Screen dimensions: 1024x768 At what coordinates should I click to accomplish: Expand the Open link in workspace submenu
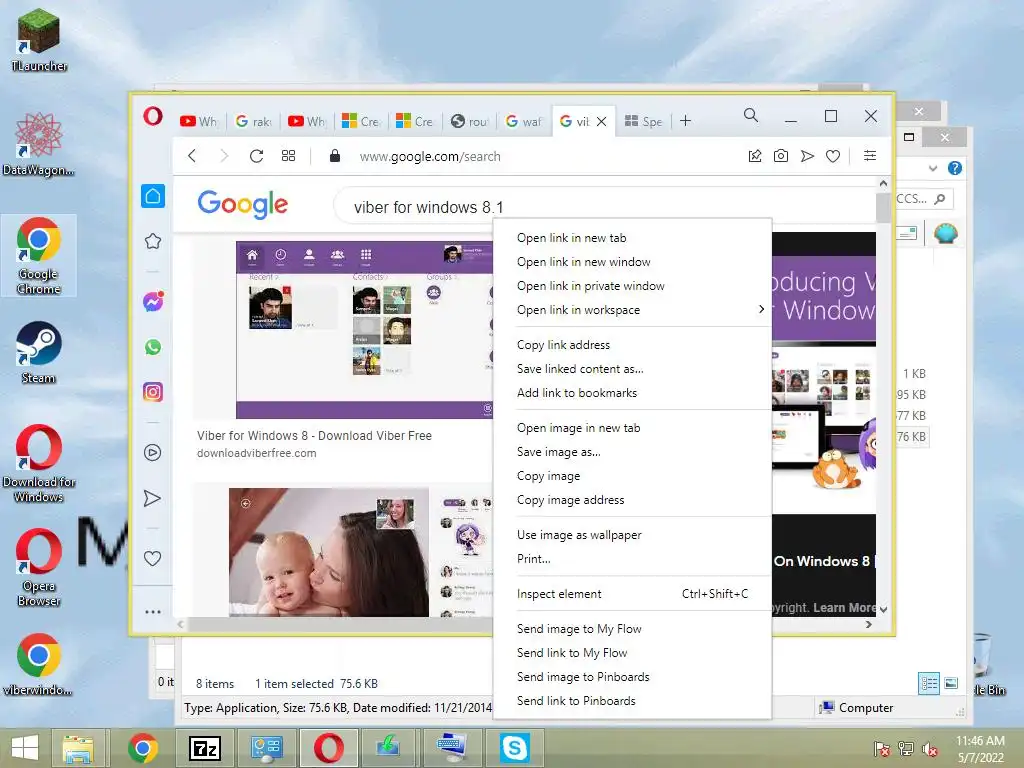[761, 310]
